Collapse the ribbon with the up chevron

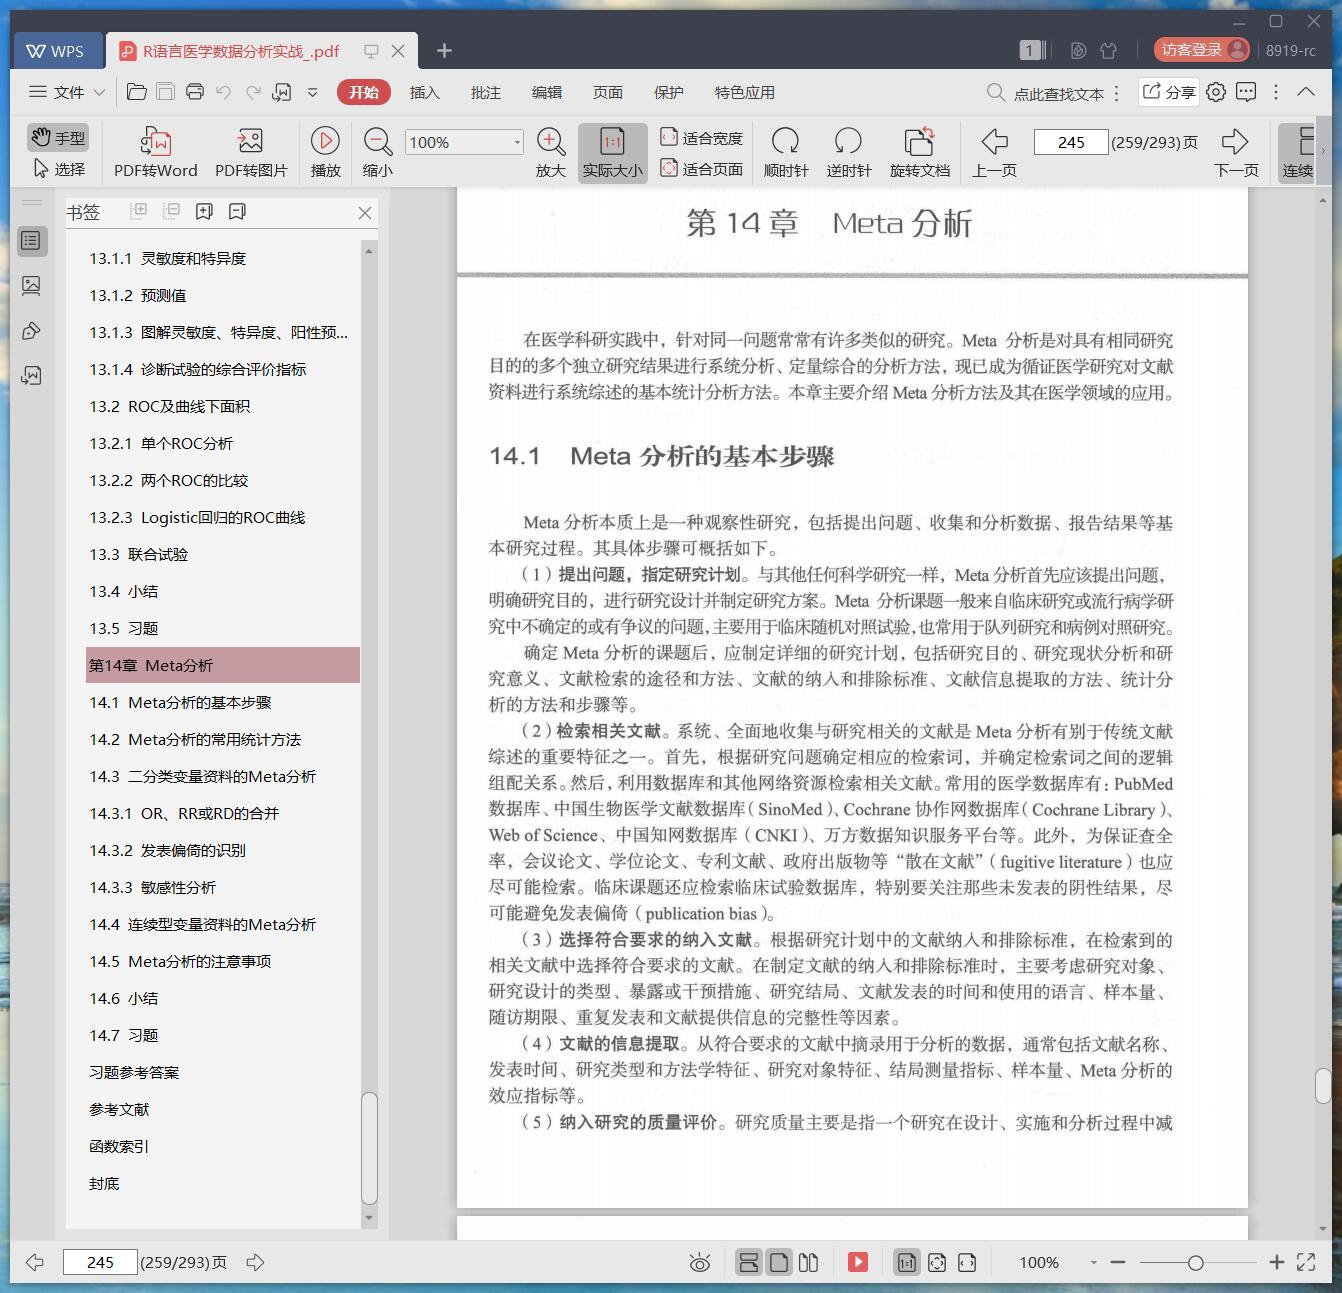[x=1306, y=92]
